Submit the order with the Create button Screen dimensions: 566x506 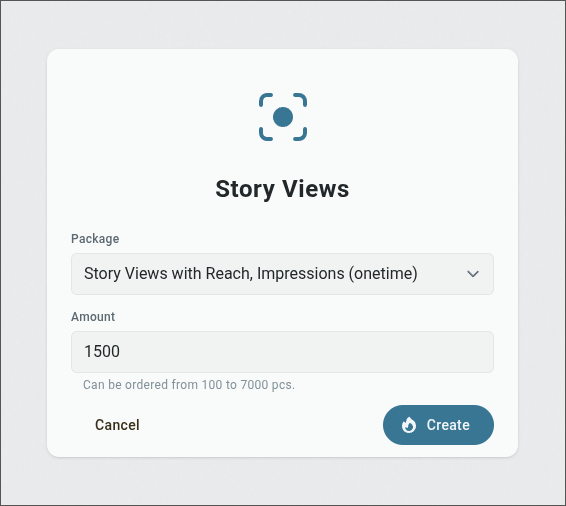(438, 425)
